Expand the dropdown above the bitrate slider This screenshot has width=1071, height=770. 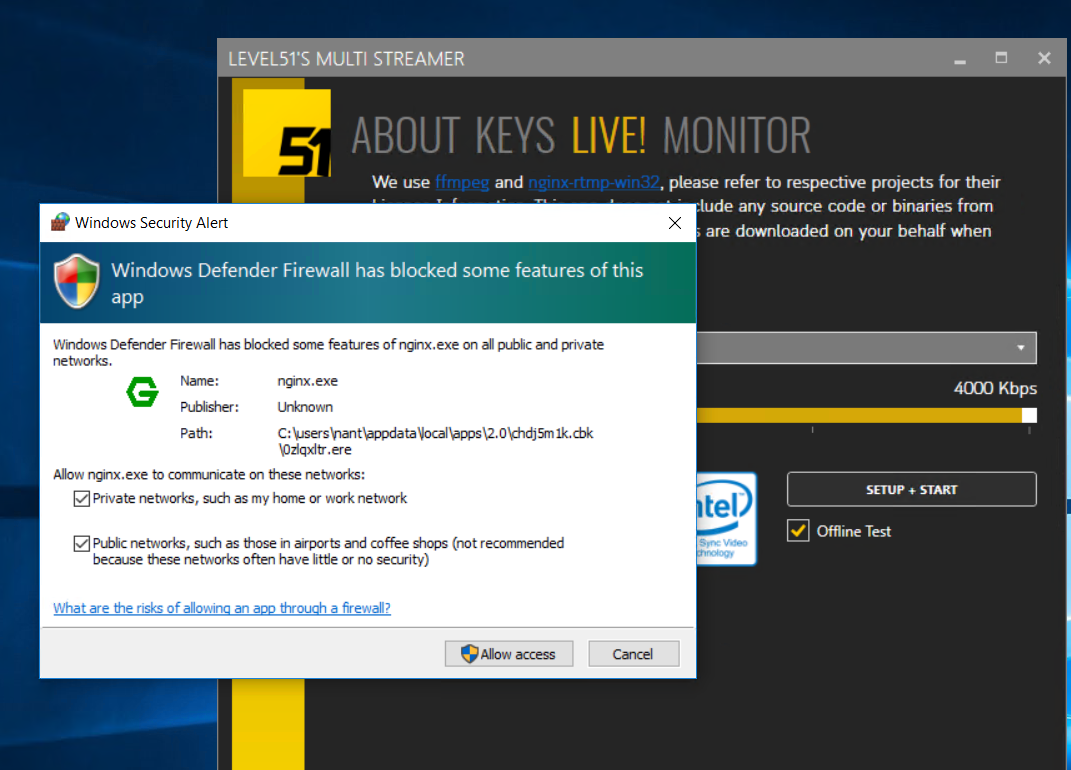(x=1020, y=348)
